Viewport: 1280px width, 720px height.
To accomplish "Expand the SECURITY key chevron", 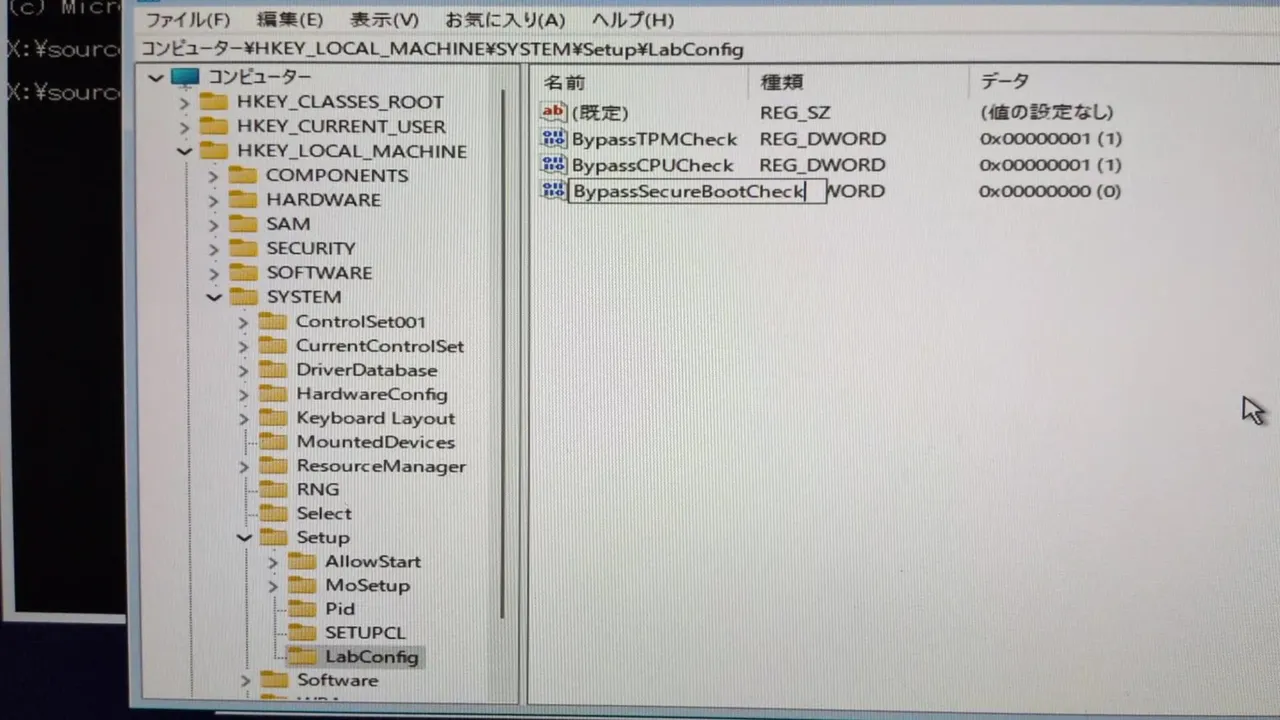I will coord(213,248).
